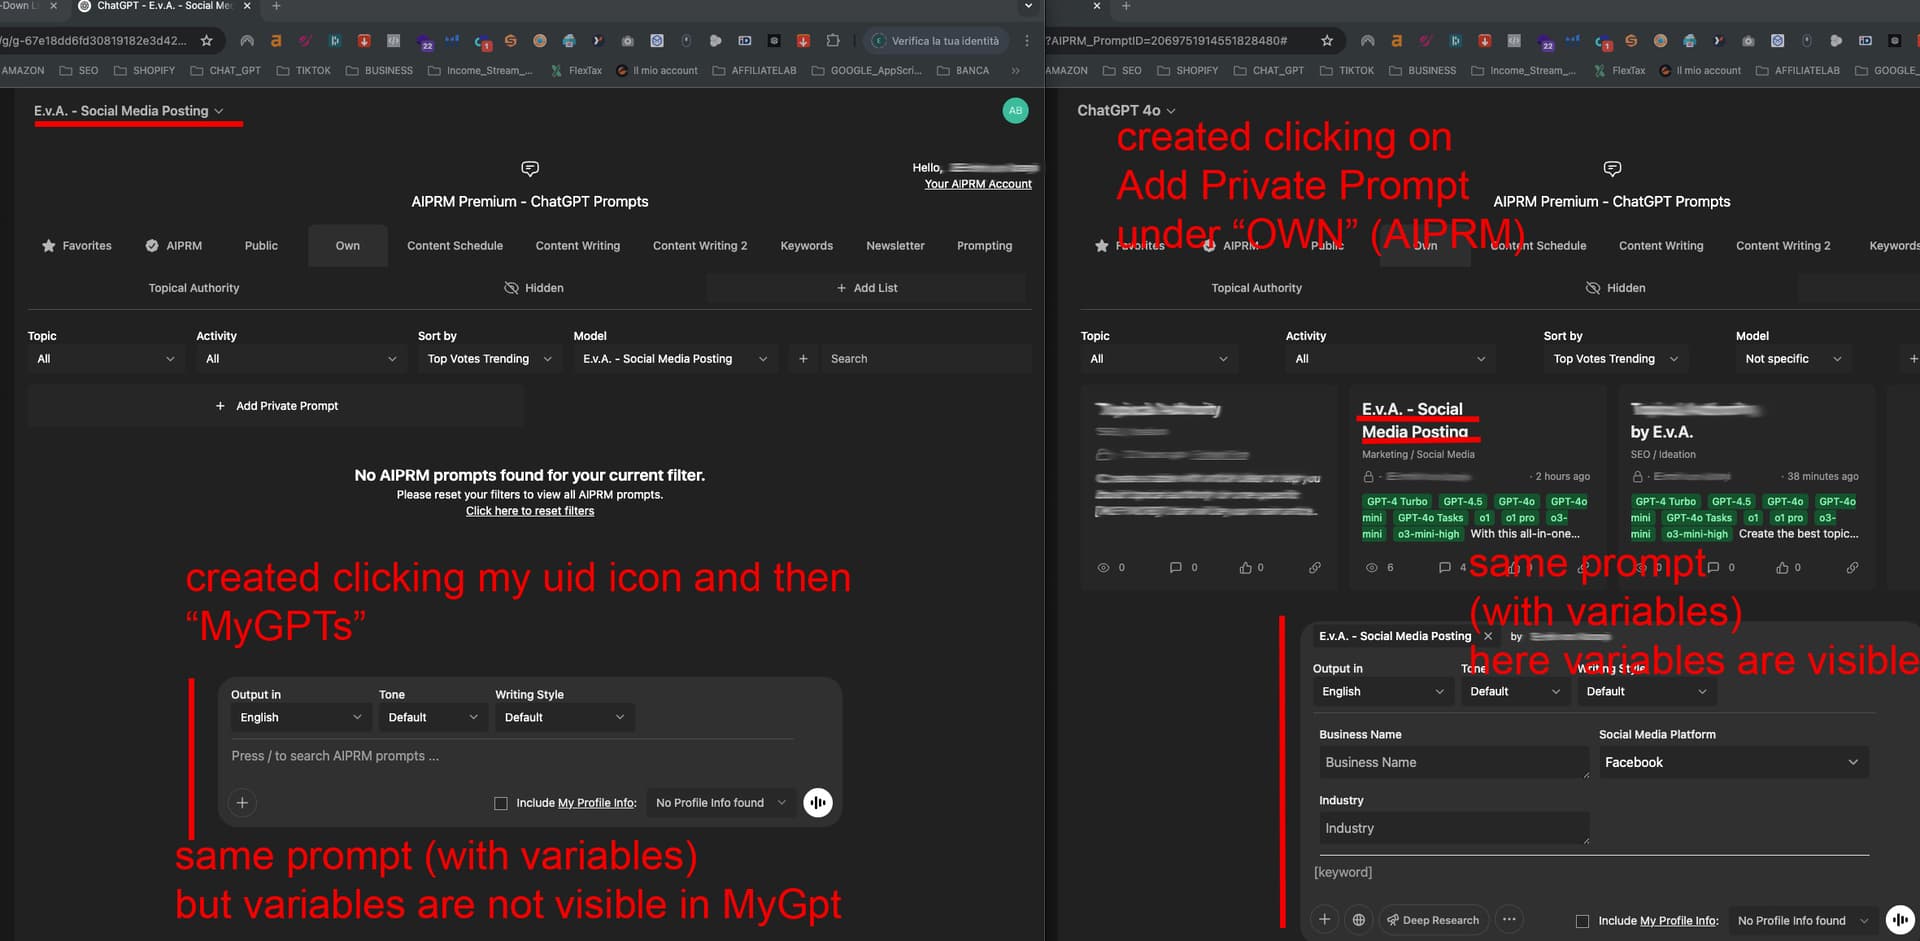1920x941 pixels.
Task: Click Add Private Prompt button
Action: (x=276, y=406)
